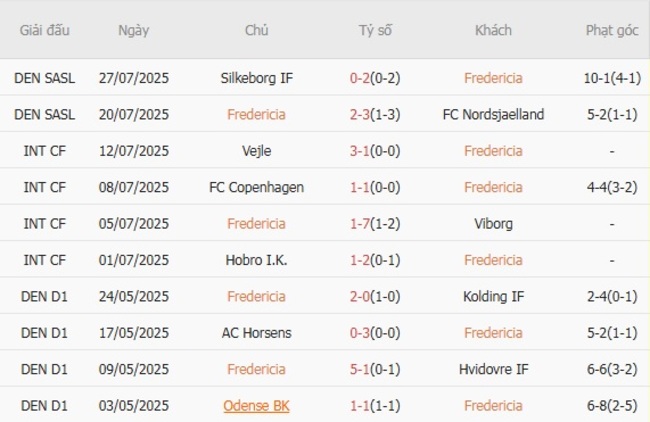Image resolution: width=650 pixels, height=422 pixels.
Task: Select the 10-1(4-1) corner kick stat
Action: [612, 78]
